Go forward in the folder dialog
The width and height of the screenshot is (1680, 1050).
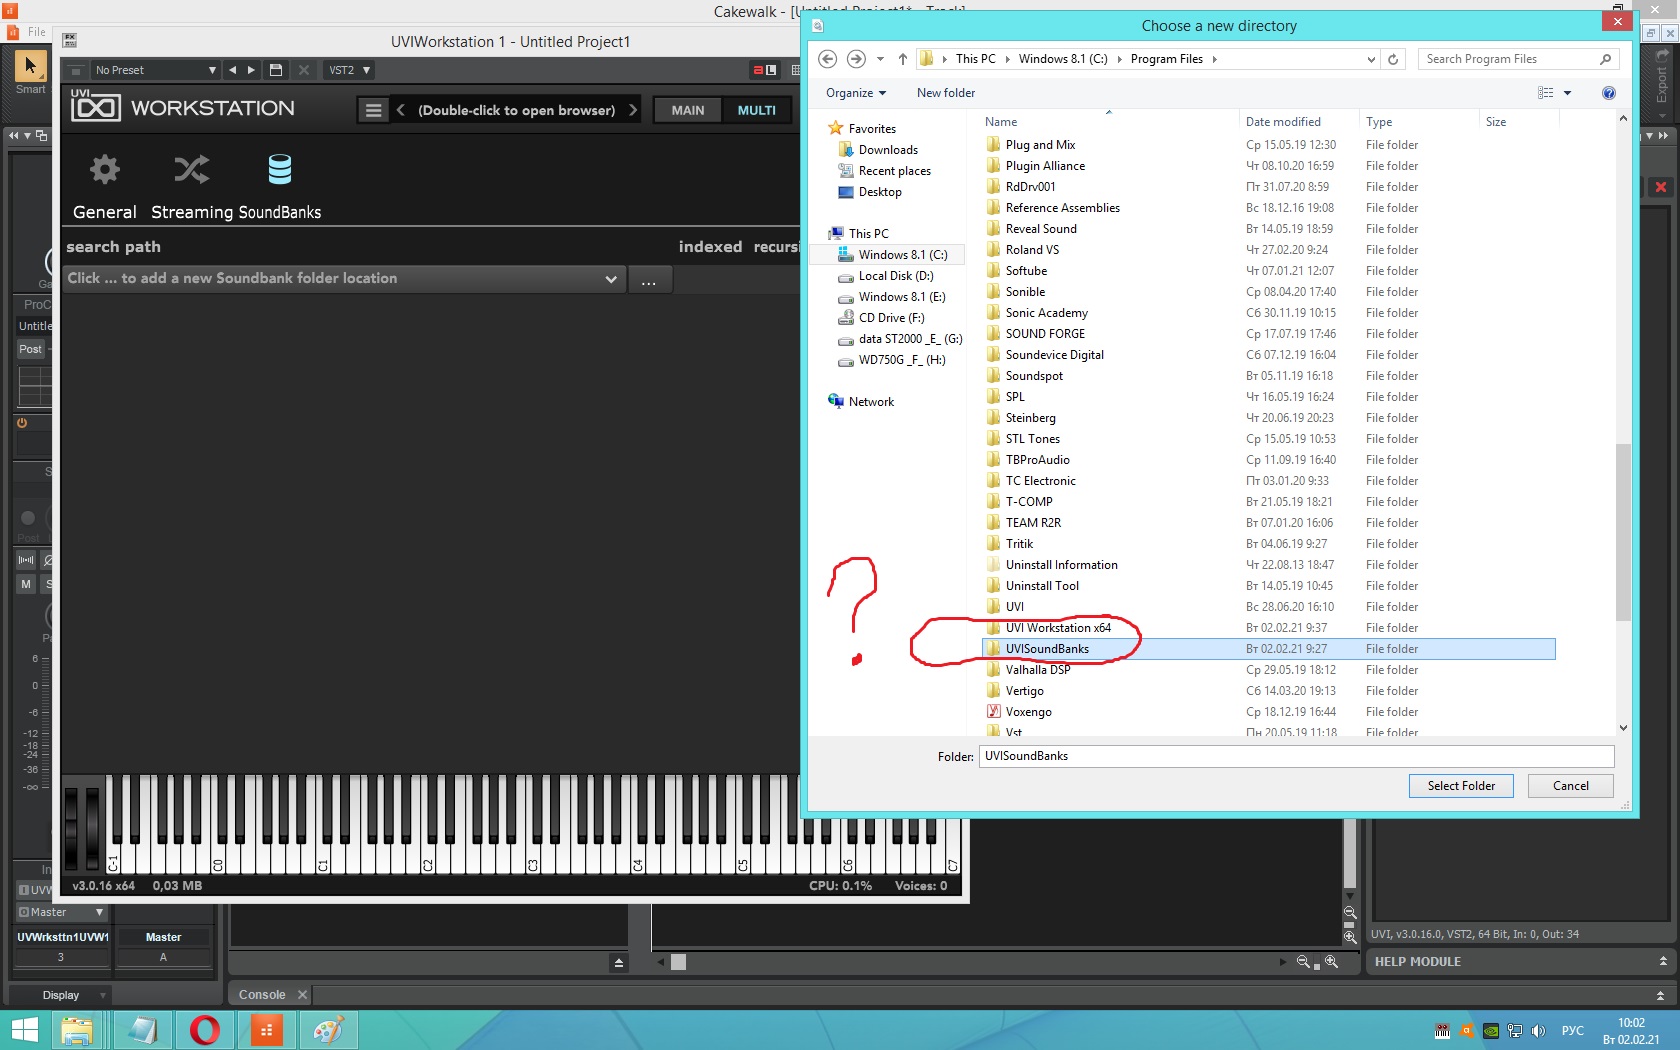856,59
